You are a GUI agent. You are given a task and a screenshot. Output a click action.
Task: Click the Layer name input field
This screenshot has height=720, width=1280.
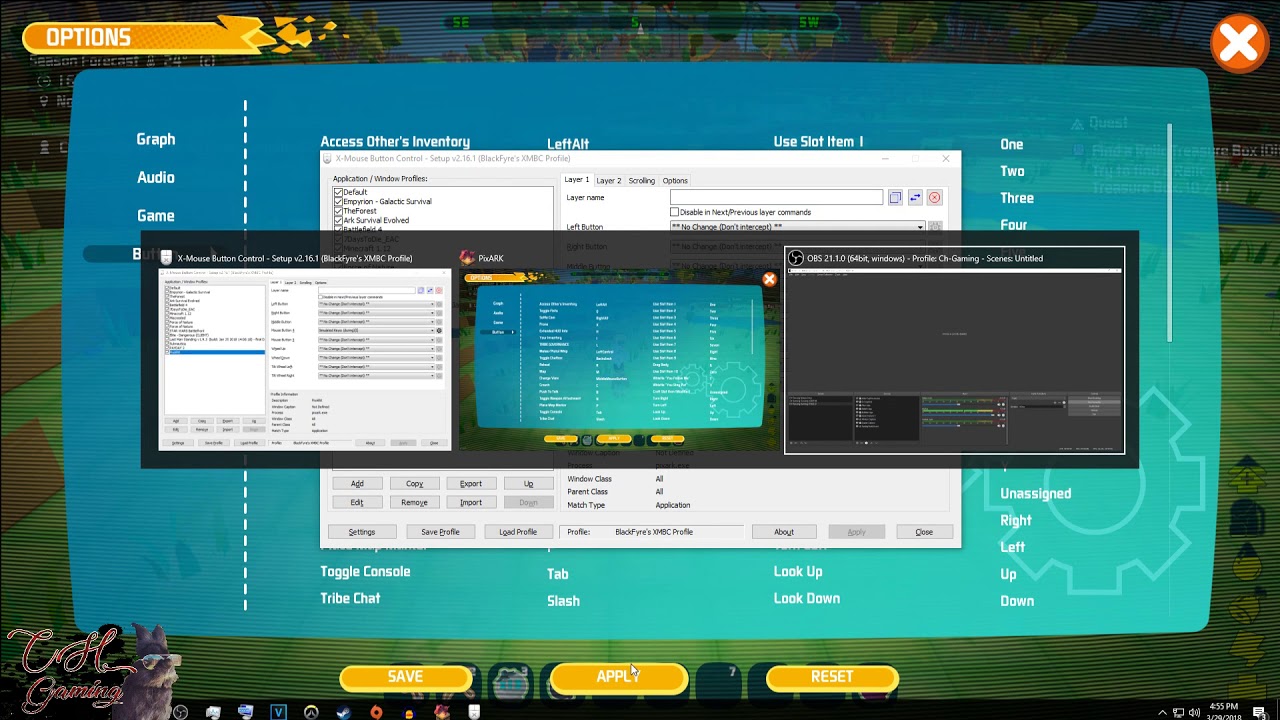click(776, 198)
